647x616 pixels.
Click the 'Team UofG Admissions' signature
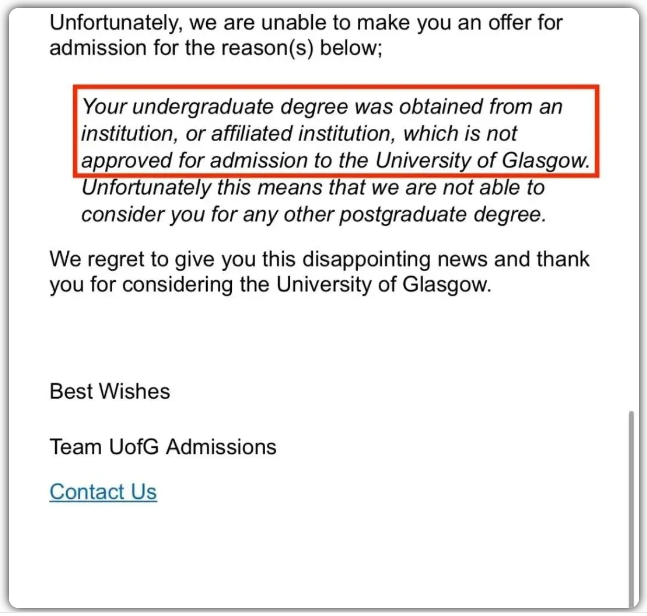tap(163, 447)
